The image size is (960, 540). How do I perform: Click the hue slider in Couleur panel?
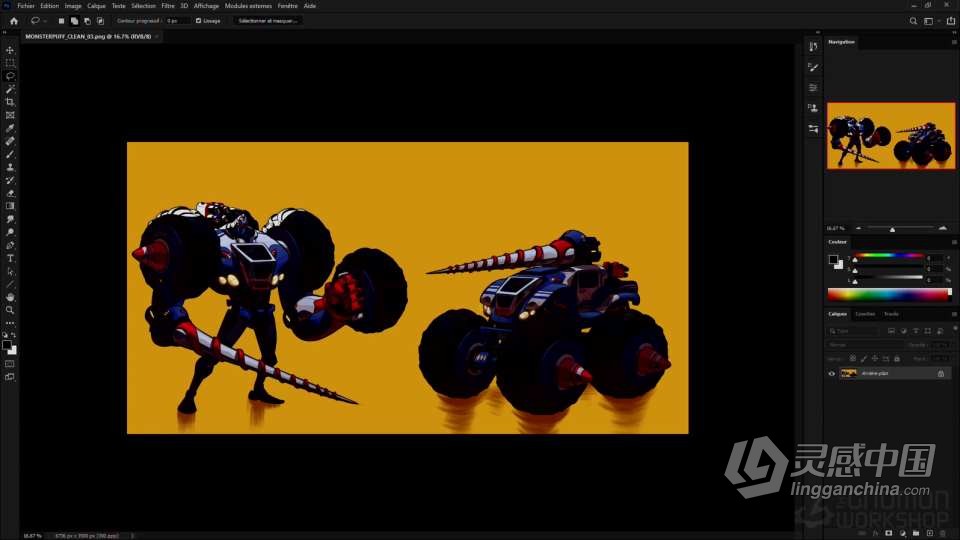888,256
